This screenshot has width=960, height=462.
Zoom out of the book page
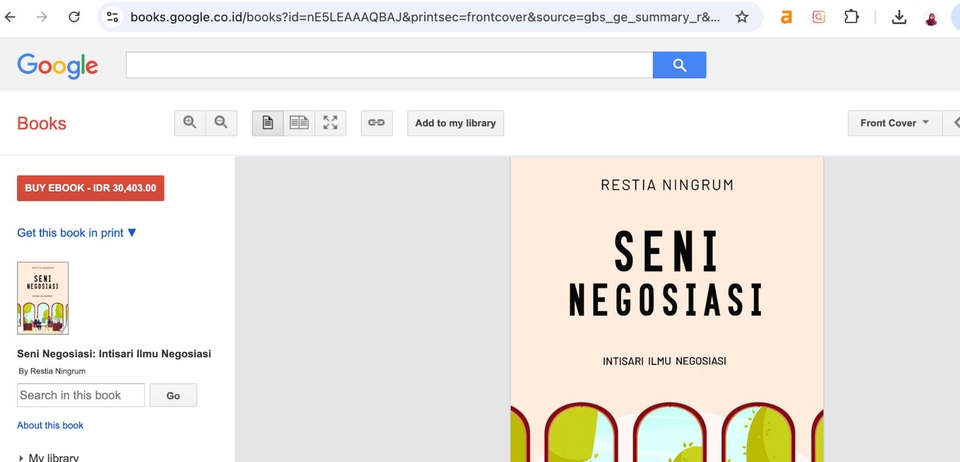pos(222,123)
